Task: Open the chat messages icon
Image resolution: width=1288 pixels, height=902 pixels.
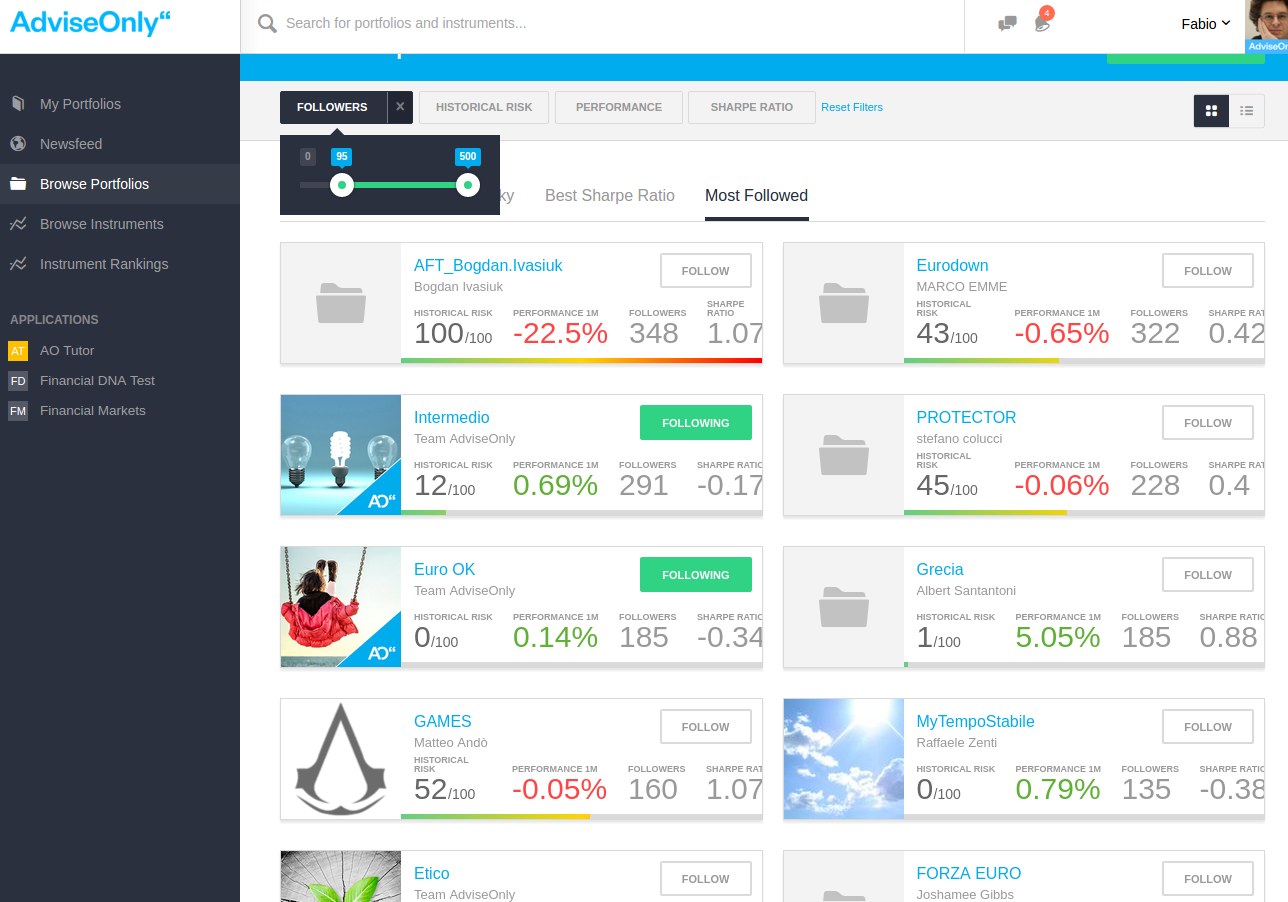Action: point(1007,23)
